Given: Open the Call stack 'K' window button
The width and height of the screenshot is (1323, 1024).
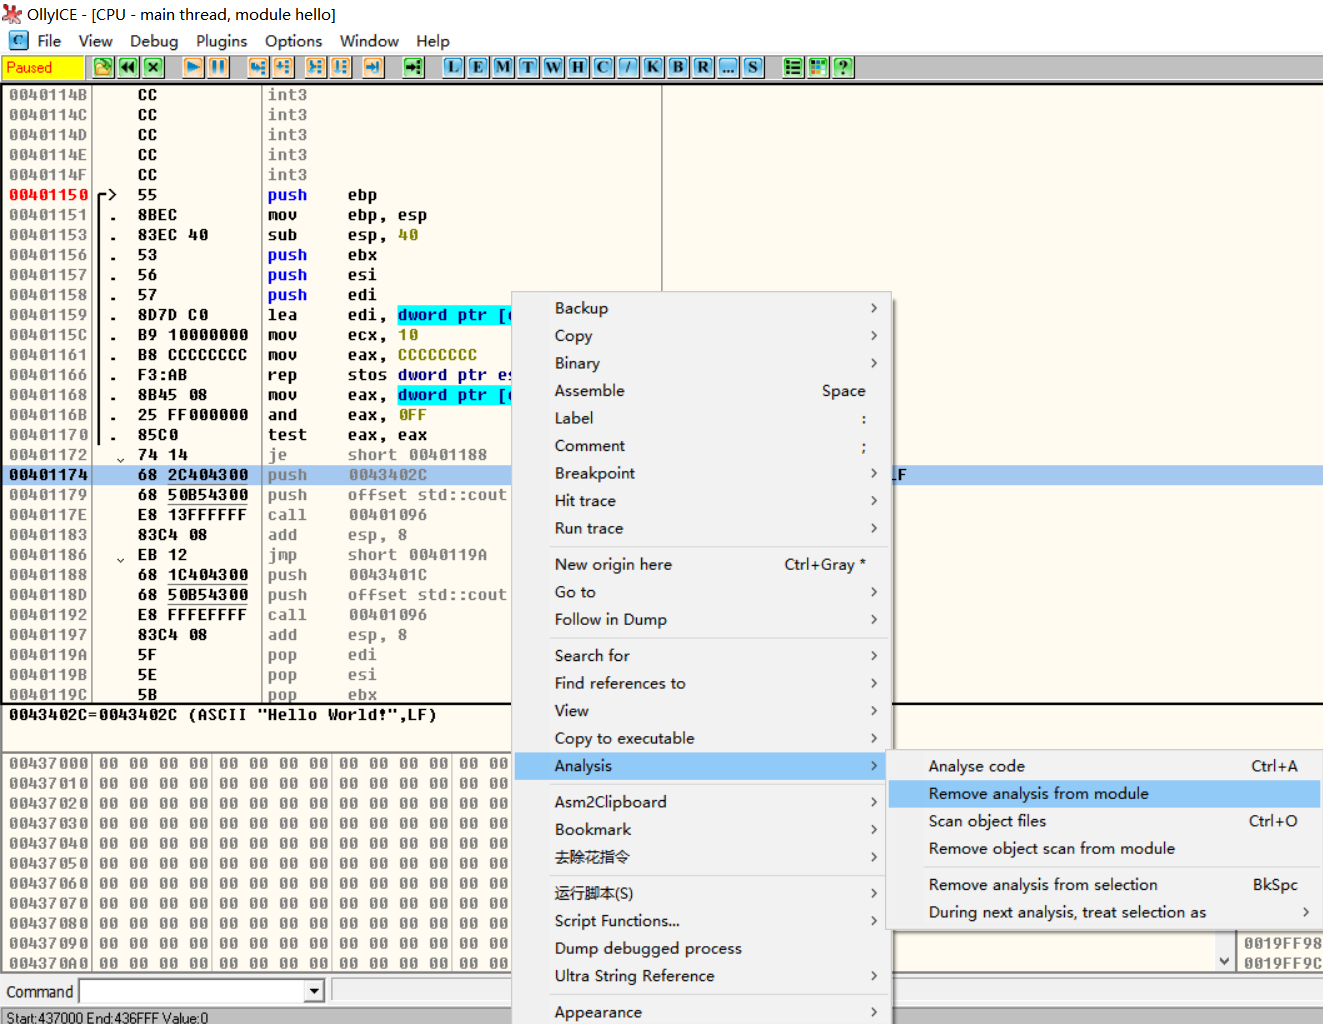Looking at the screenshot, I should (653, 67).
